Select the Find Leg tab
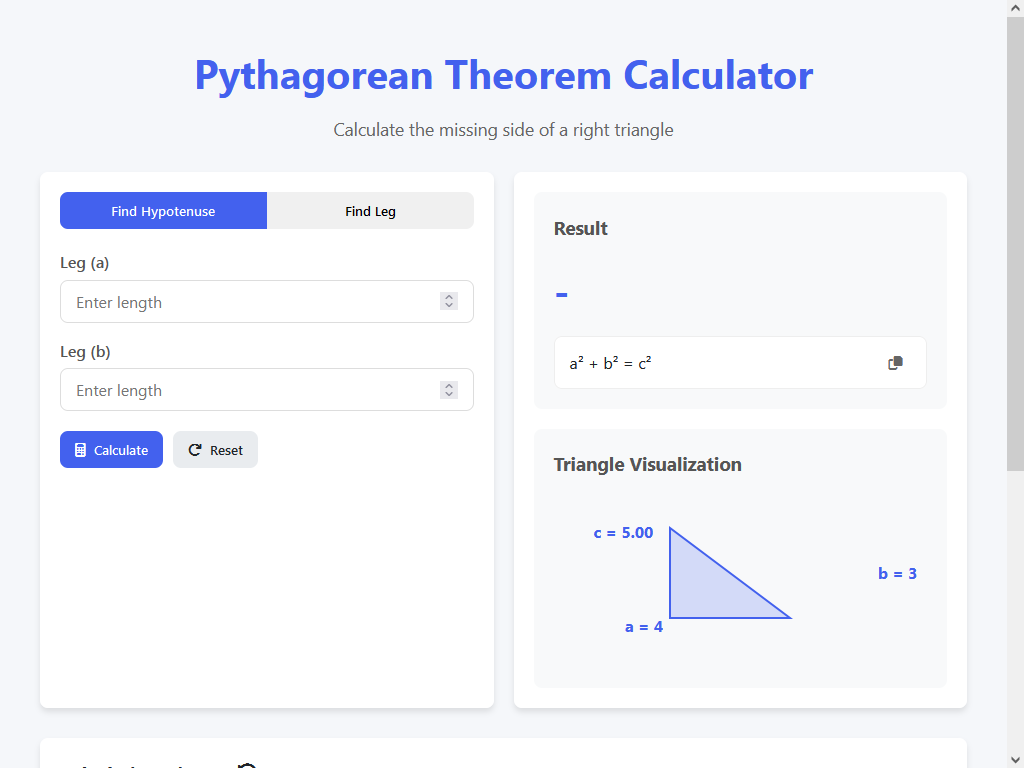Viewport: 1024px width, 768px height. click(370, 211)
